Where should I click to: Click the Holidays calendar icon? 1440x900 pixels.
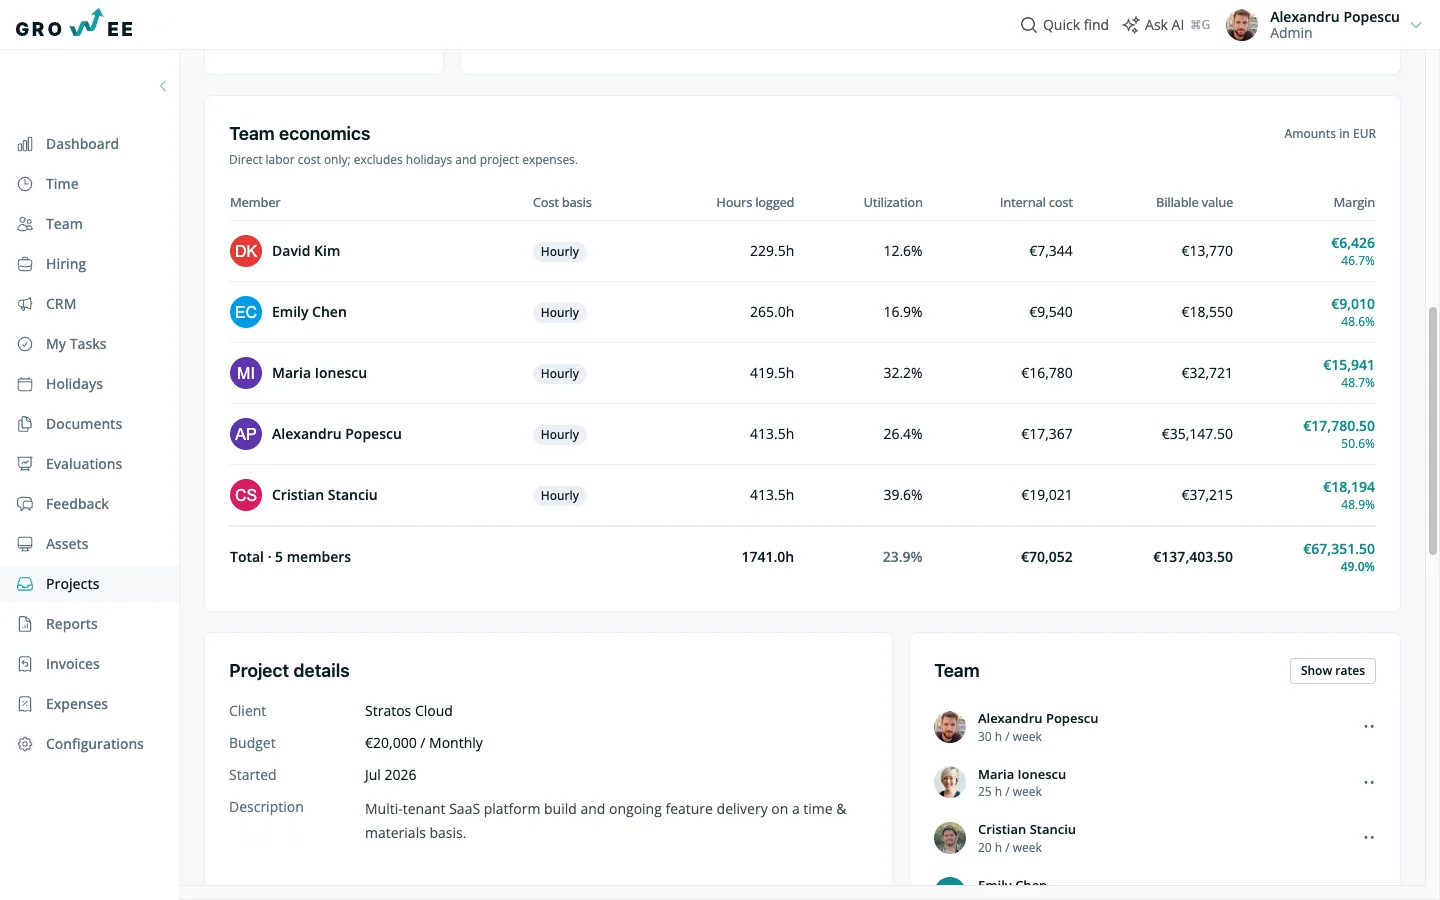[25, 384]
